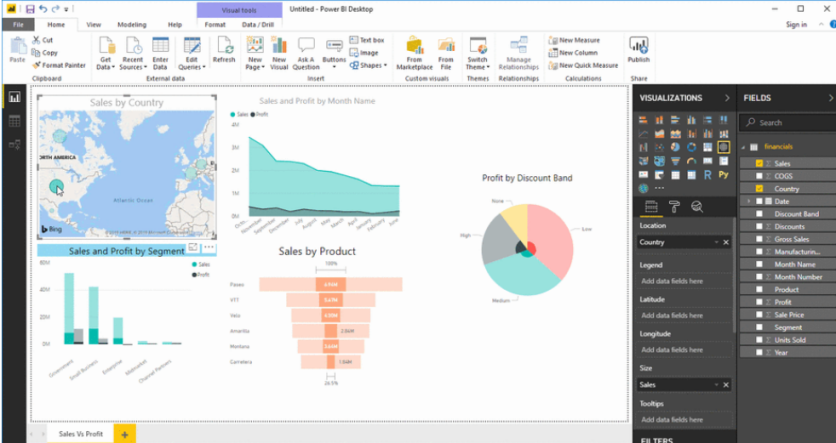The width and height of the screenshot is (836, 443).
Task: Click Refresh in the External data group
Action: pyautogui.click(x=224, y=52)
